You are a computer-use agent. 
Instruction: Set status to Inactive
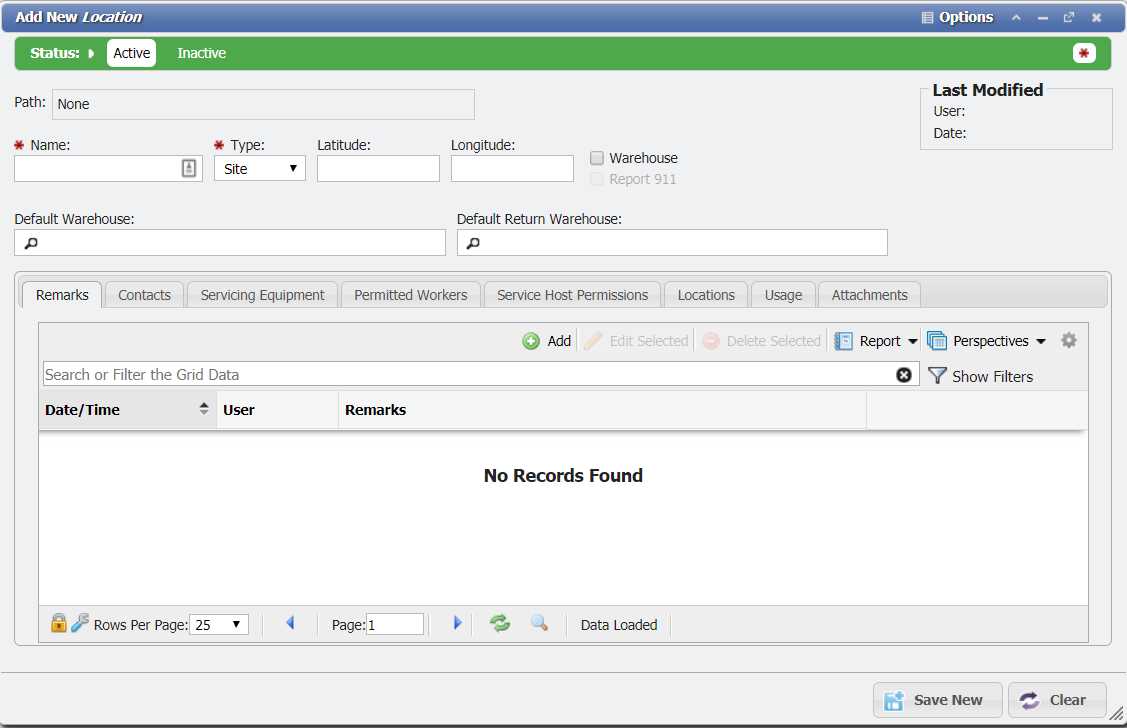pyautogui.click(x=201, y=53)
